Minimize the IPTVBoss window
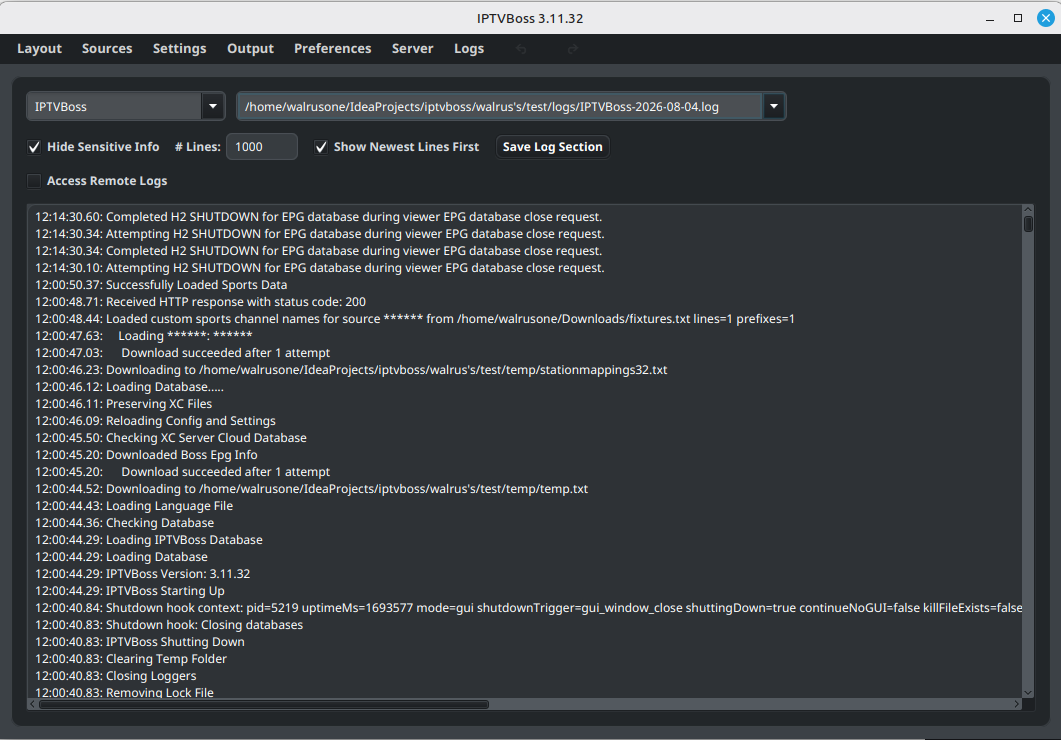Viewport: 1061px width, 740px height. [x=990, y=18]
